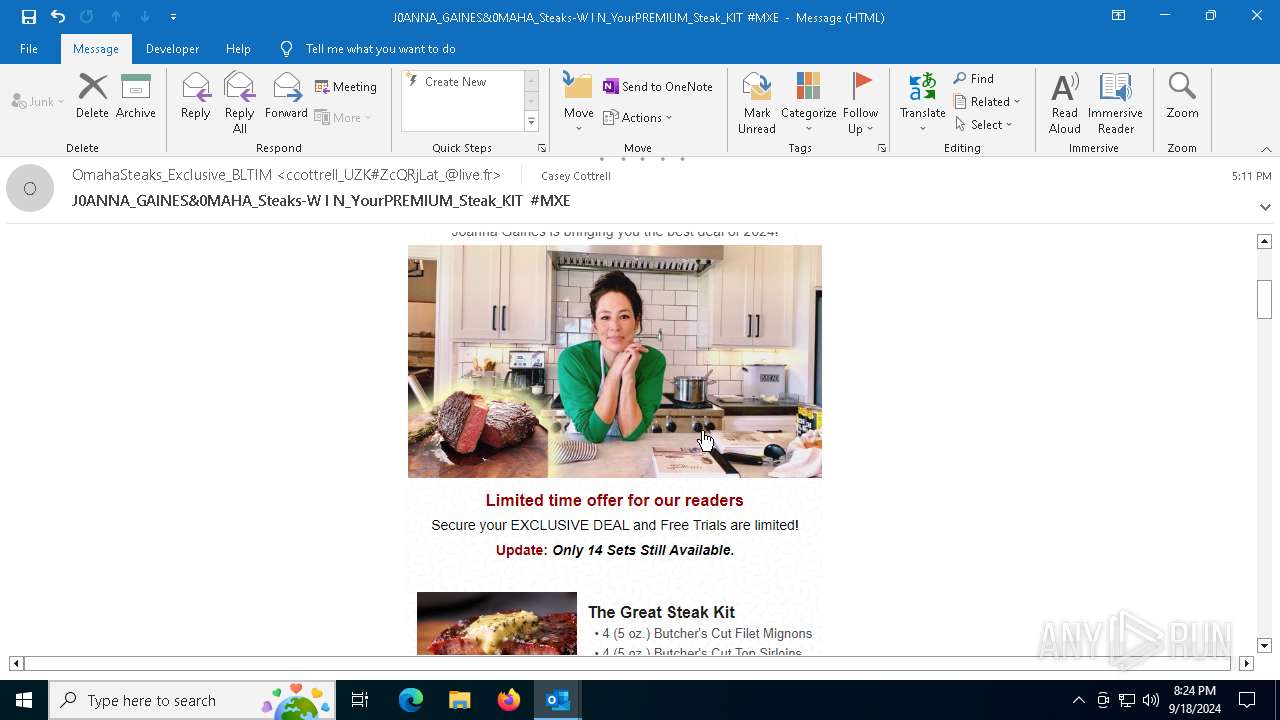Launch Immersive Reader
The width and height of the screenshot is (1280, 720).
click(x=1115, y=103)
